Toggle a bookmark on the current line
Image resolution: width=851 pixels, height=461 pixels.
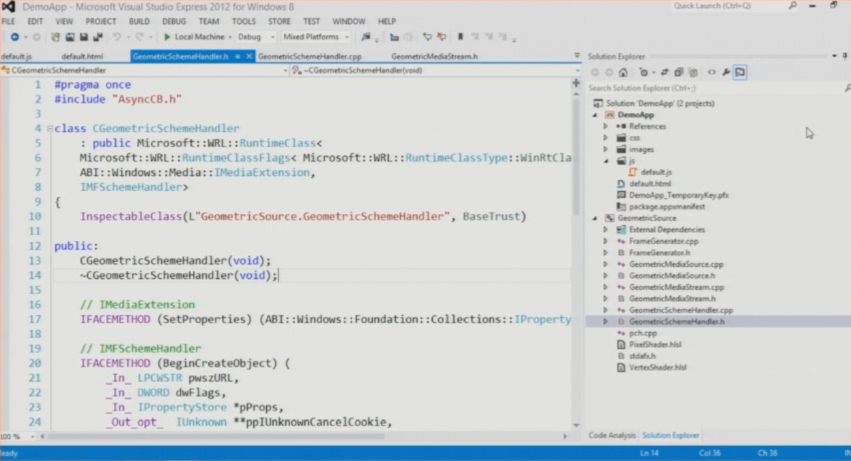pos(461,37)
